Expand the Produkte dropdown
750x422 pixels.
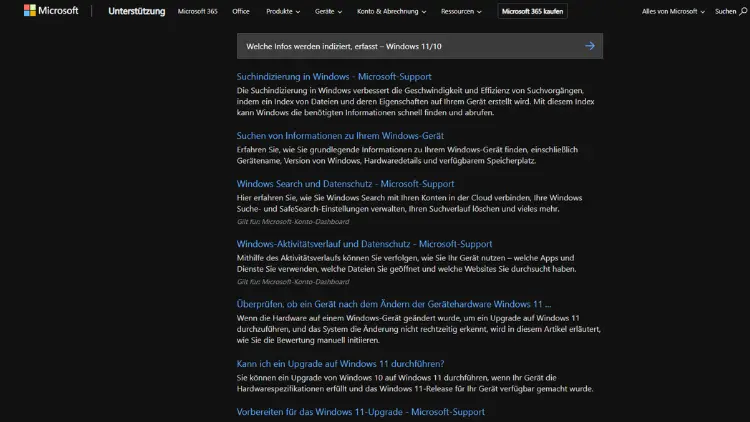coord(283,11)
